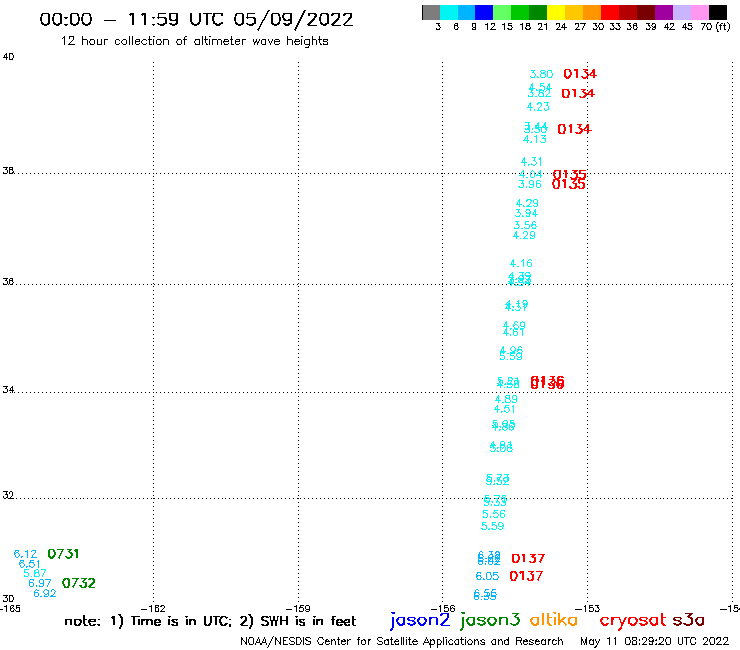Screen dimensions: 740x650
Task: Click the wave height value 6.05
Action: click(x=487, y=576)
